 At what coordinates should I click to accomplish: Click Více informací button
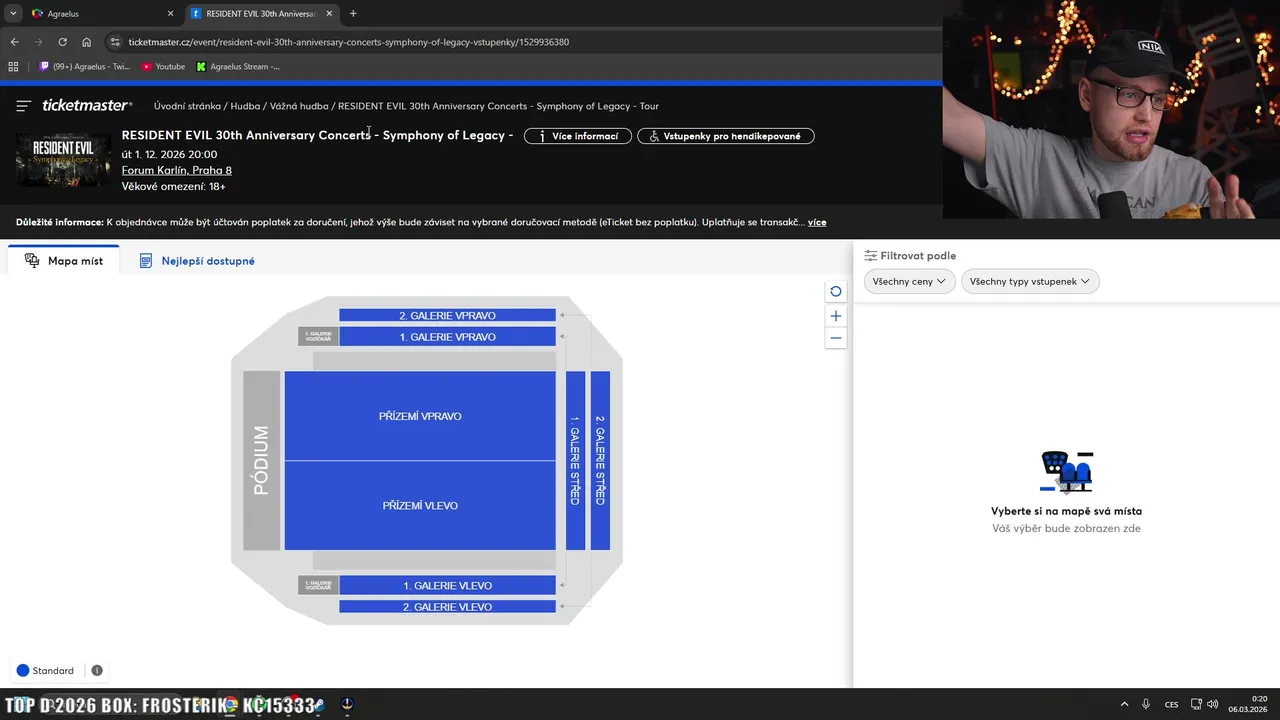578,136
